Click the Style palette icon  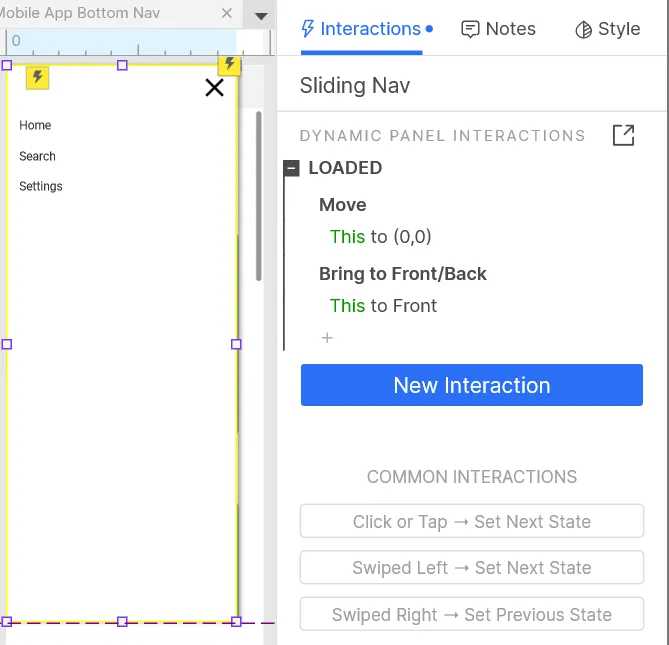[584, 30]
